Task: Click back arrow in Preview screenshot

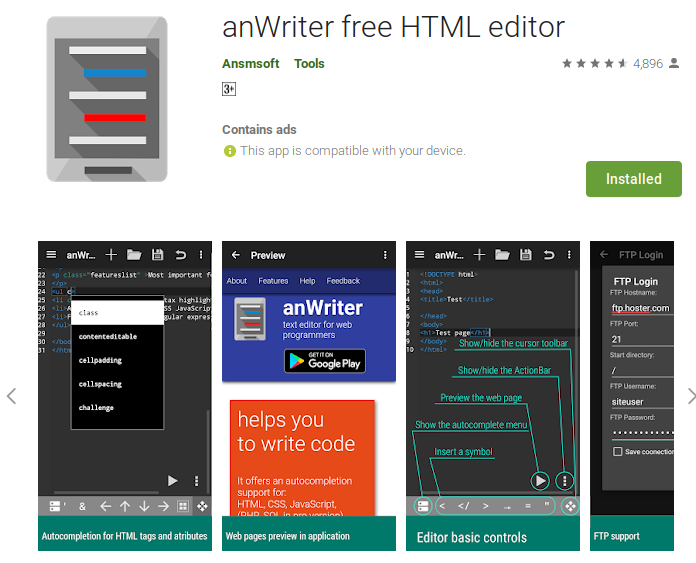Action: (x=236, y=255)
